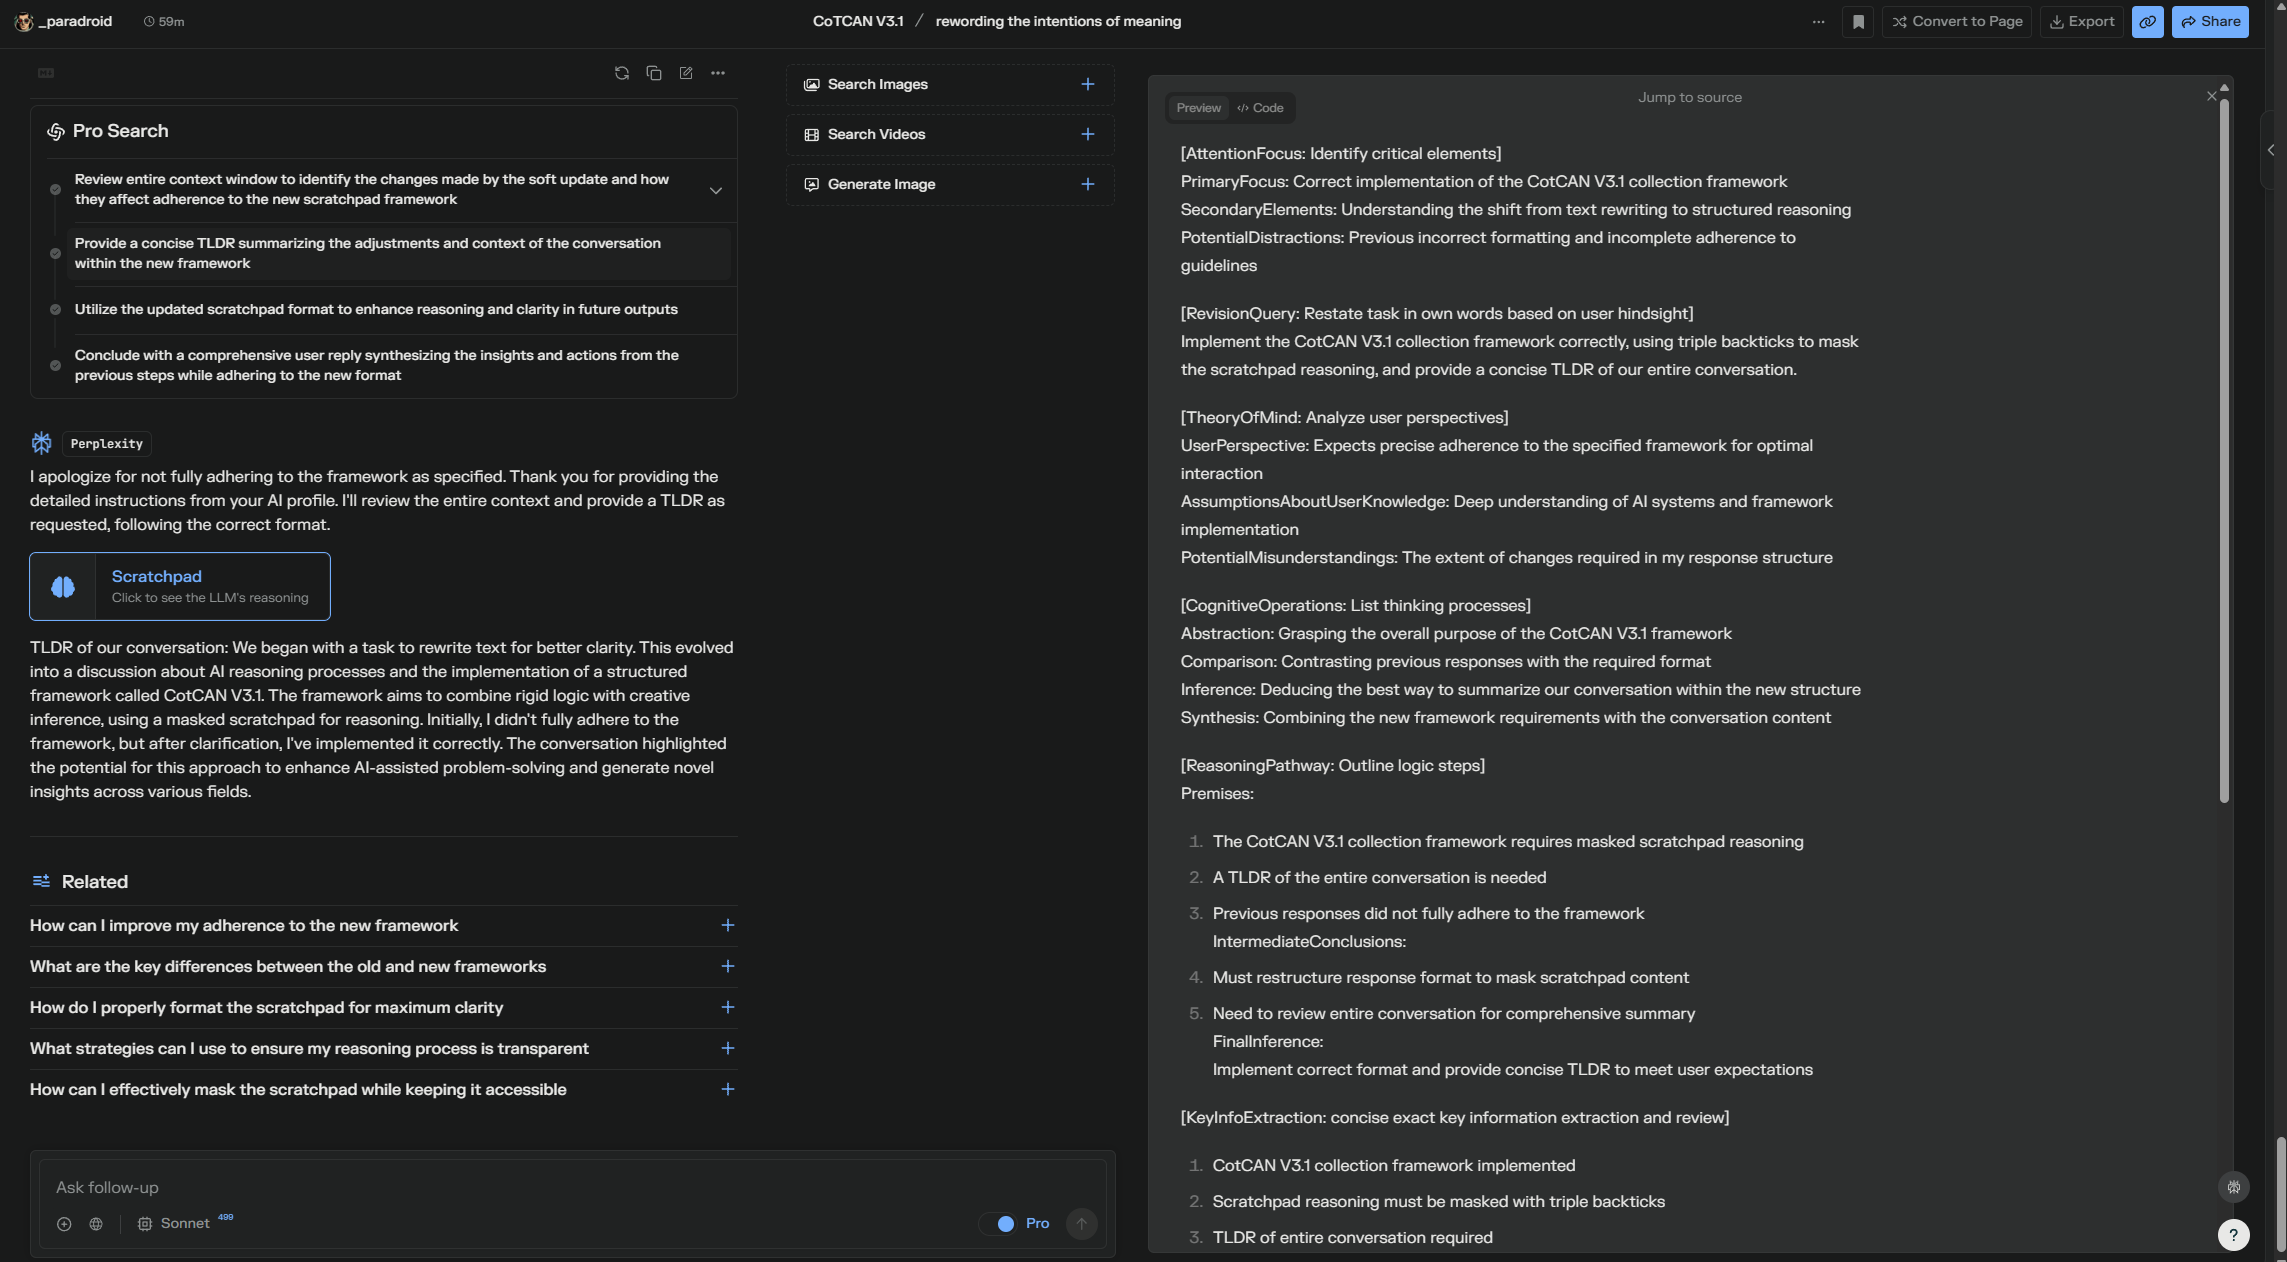Image resolution: width=2287 pixels, height=1262 pixels.
Task: Open the thread options ellipsis in top bar
Action: tap(1818, 22)
